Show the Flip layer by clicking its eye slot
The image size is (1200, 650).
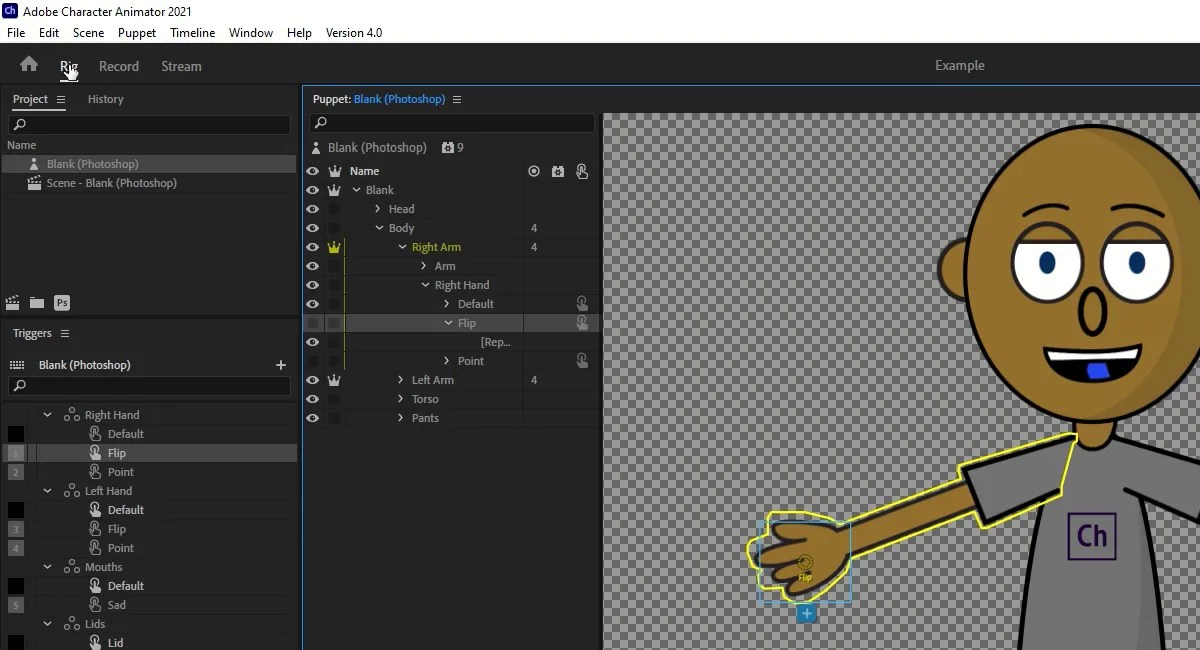pos(313,322)
